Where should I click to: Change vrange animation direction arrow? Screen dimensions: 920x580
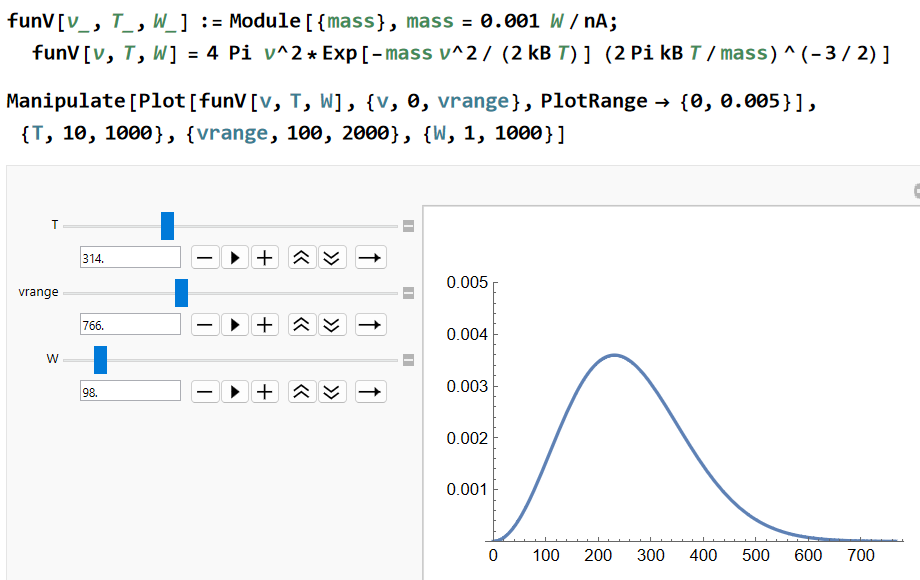(370, 325)
